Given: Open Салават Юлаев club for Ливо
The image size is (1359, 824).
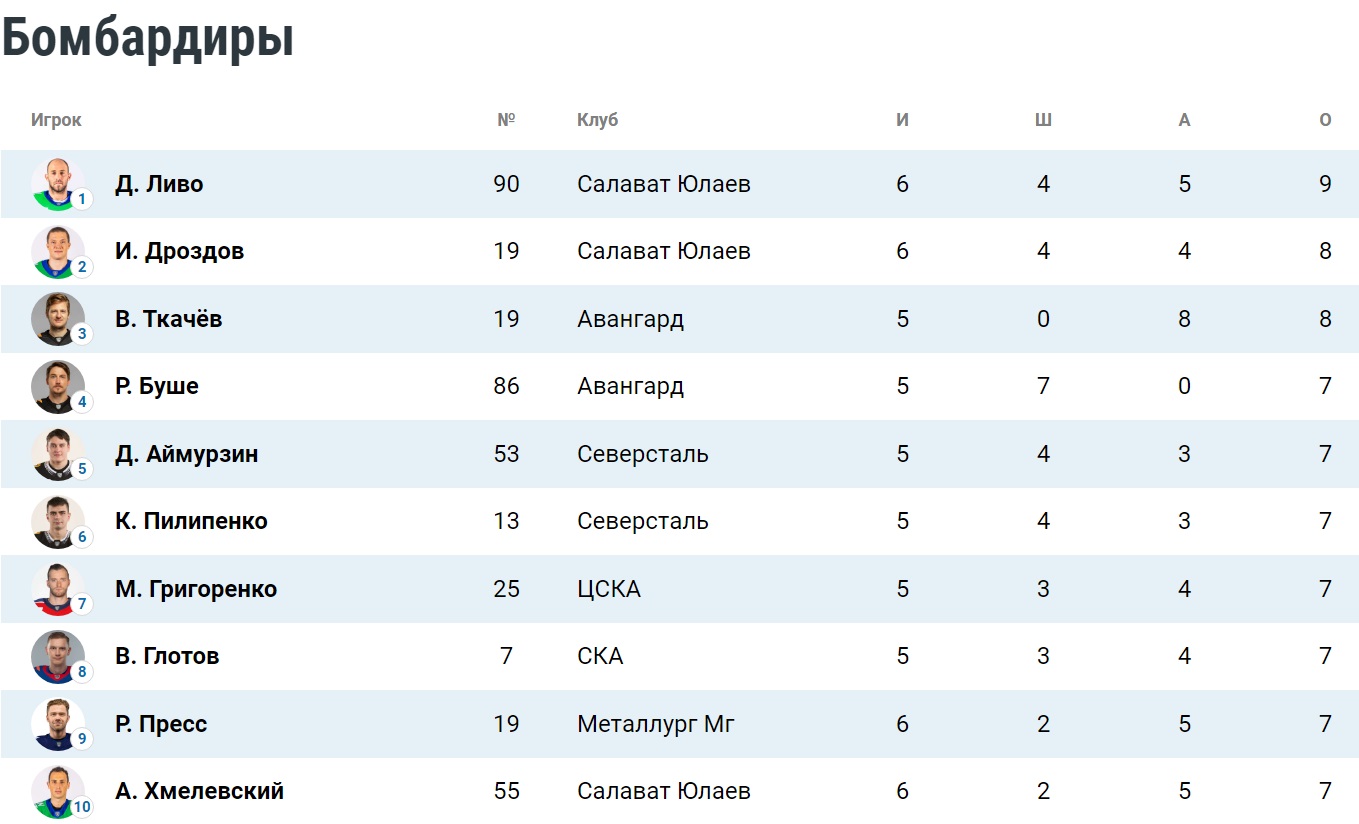Looking at the screenshot, I should tap(664, 184).
